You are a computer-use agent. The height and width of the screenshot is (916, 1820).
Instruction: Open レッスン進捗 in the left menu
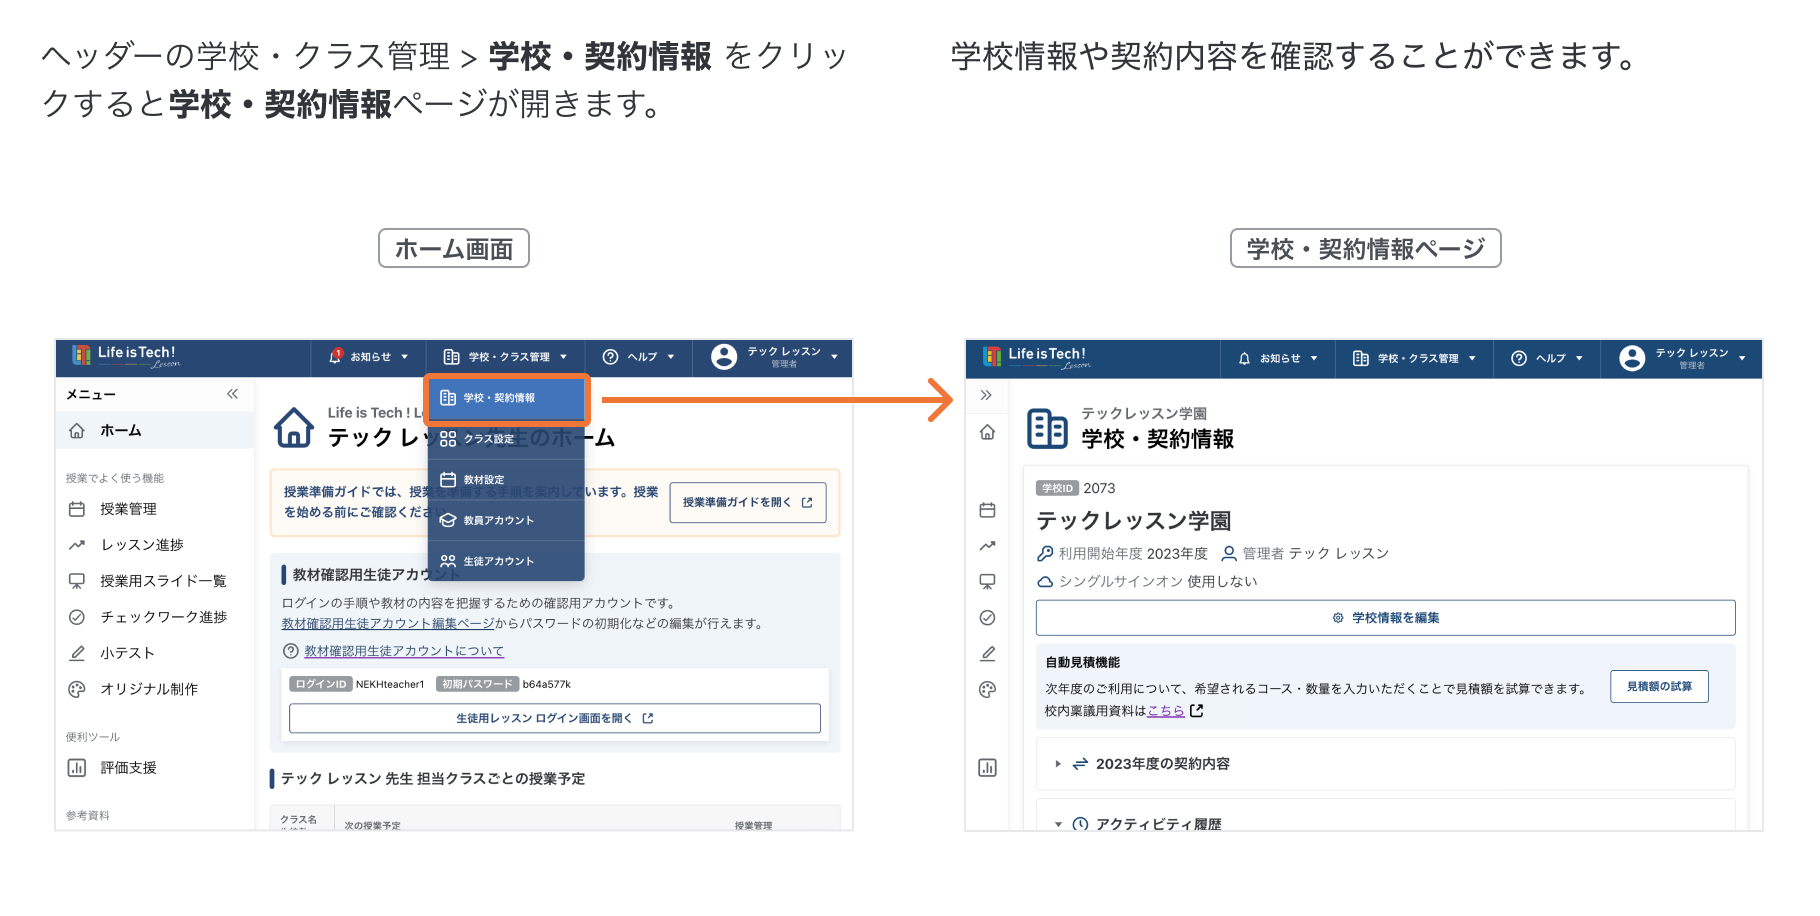pos(142,545)
